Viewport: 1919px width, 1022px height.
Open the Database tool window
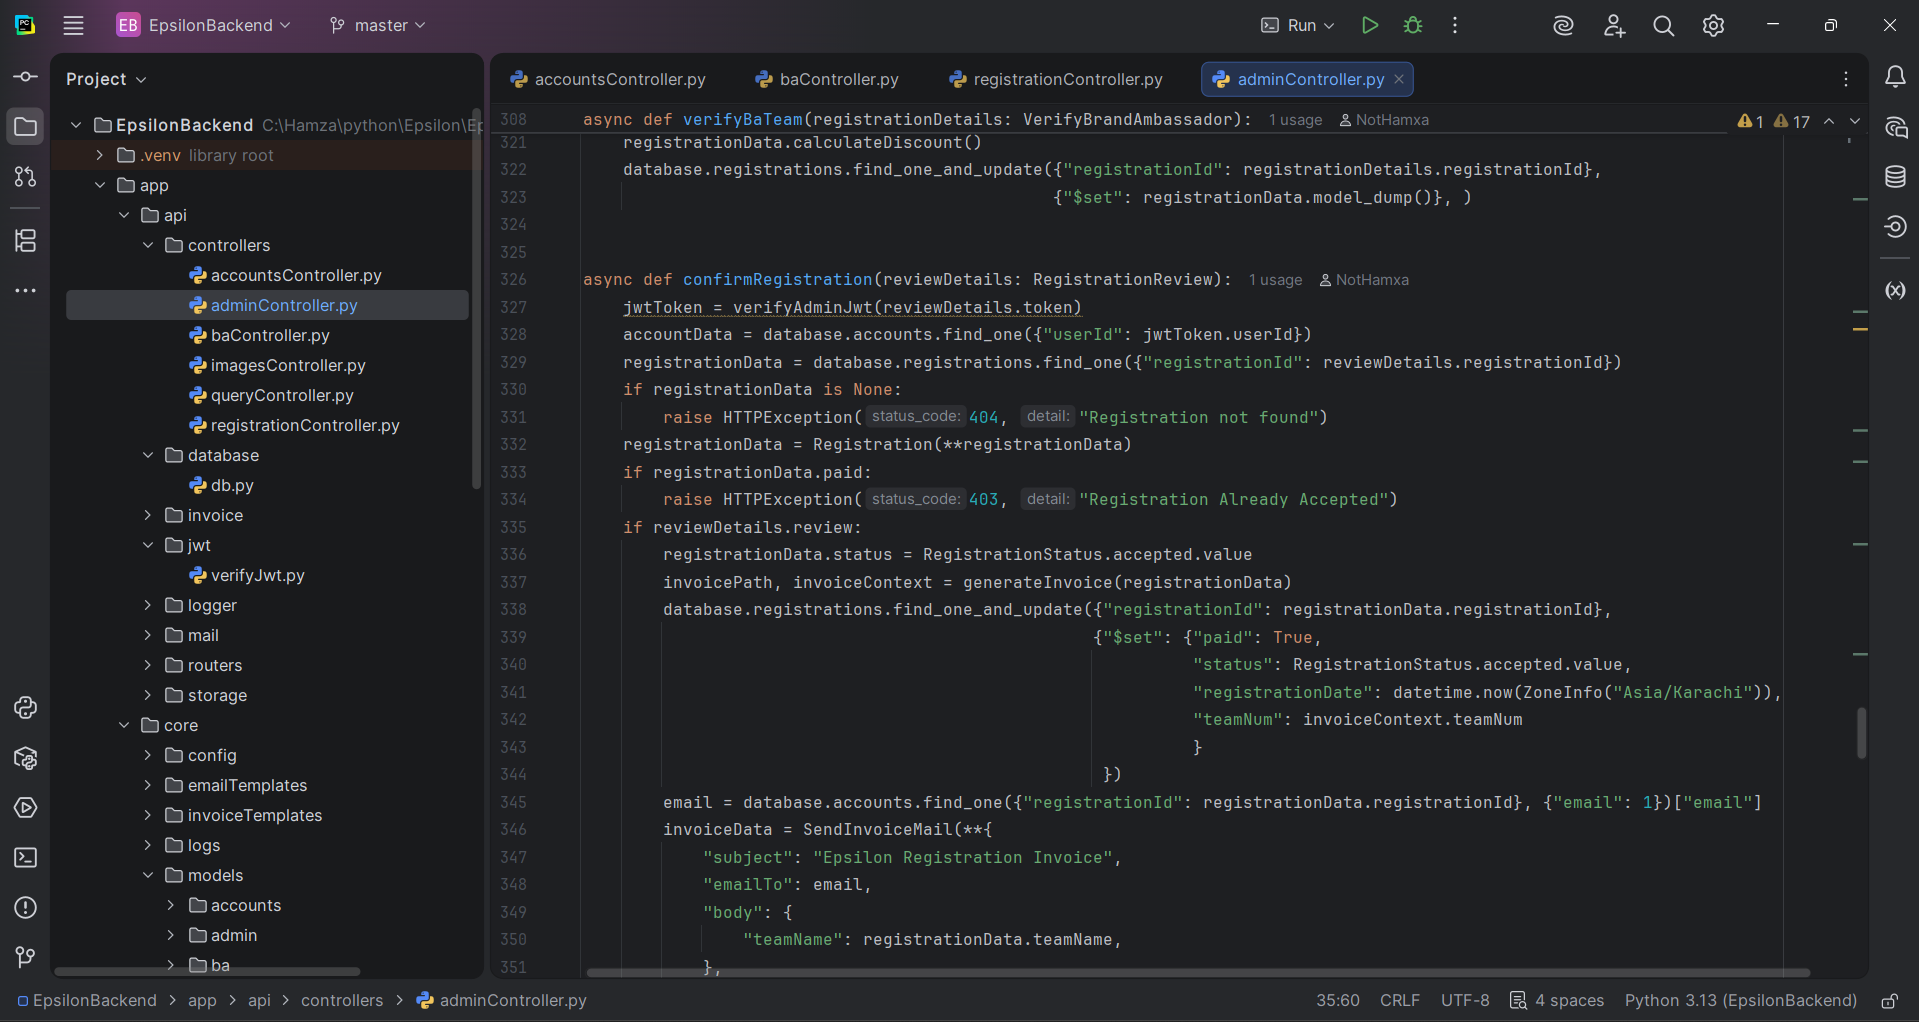(x=1895, y=176)
